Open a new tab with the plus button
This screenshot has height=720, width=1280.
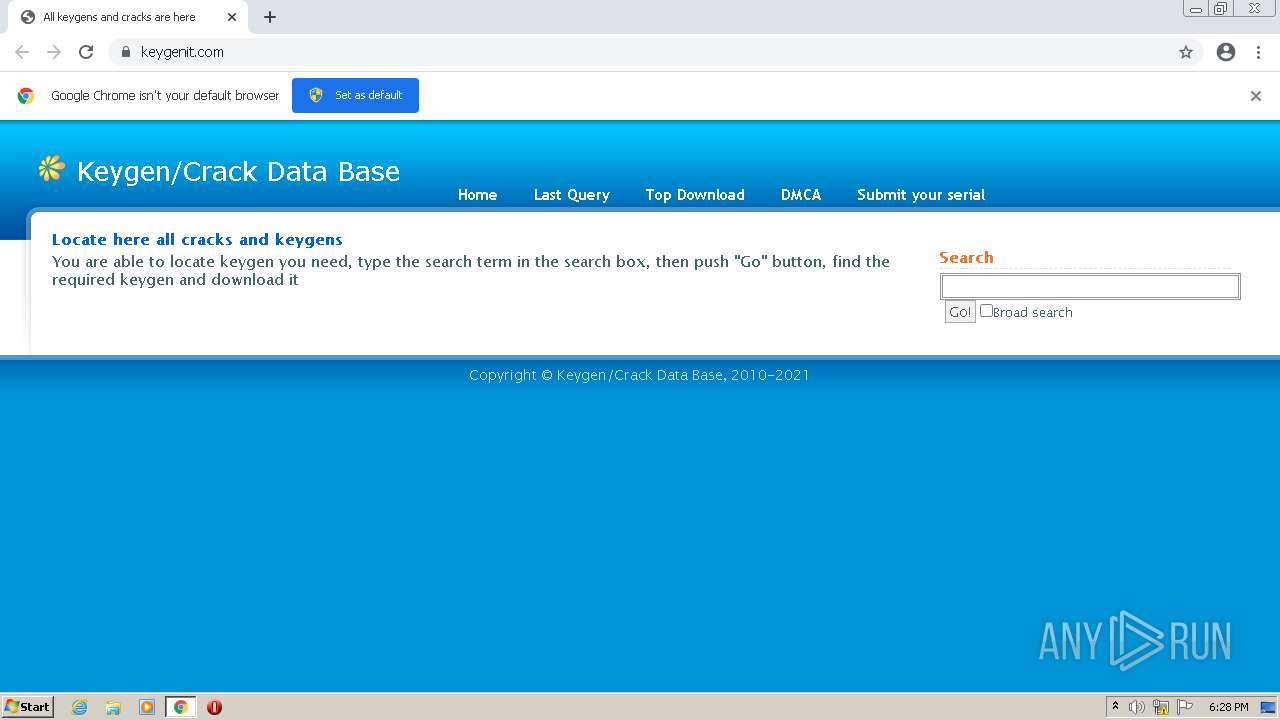[270, 17]
